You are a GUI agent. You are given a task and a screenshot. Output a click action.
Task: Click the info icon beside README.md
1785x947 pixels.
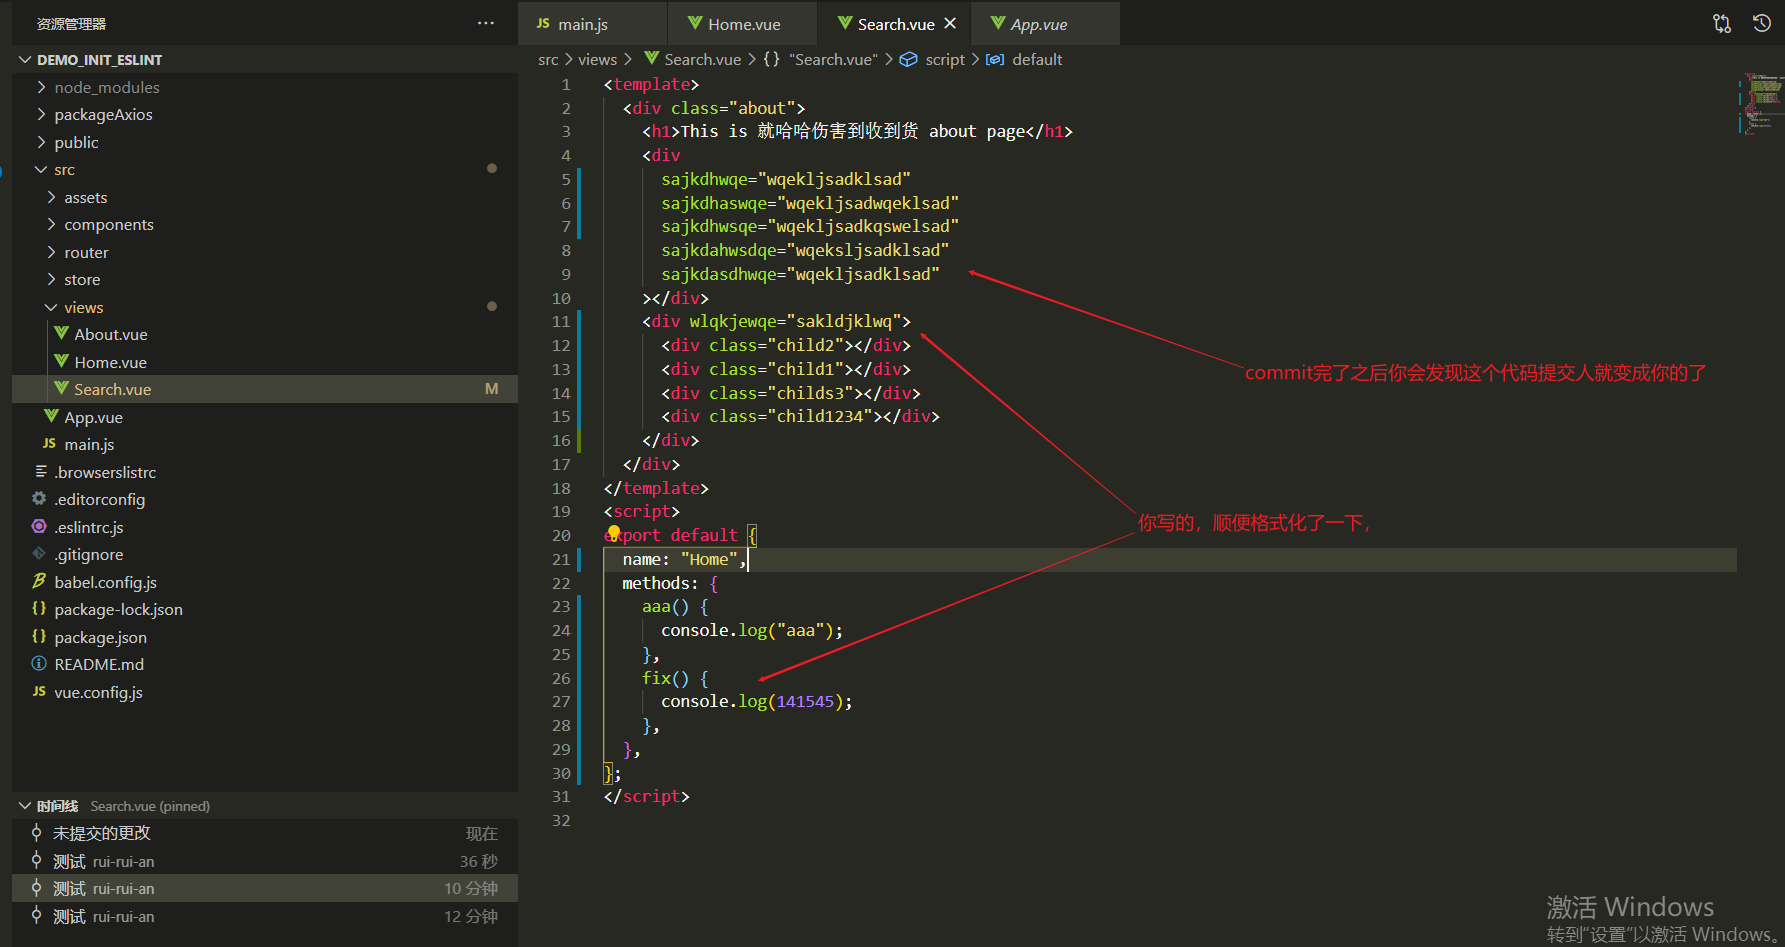click(x=39, y=663)
